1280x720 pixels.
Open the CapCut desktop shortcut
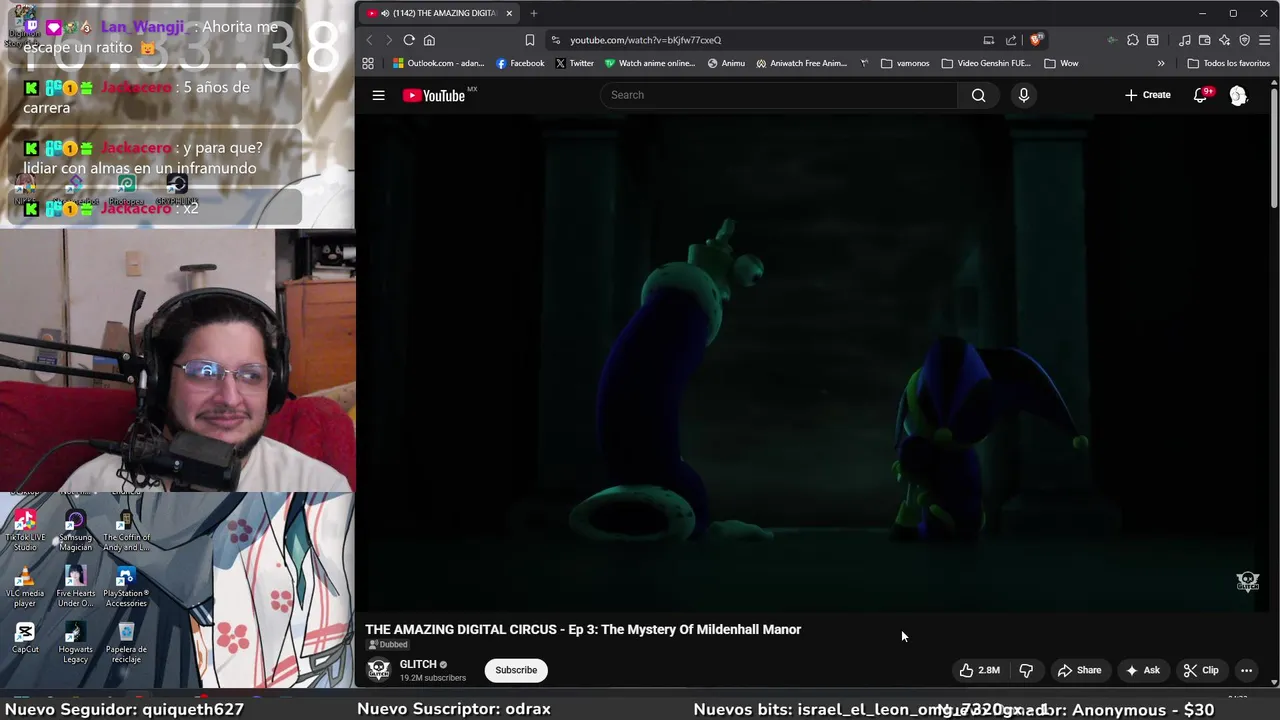click(x=25, y=638)
